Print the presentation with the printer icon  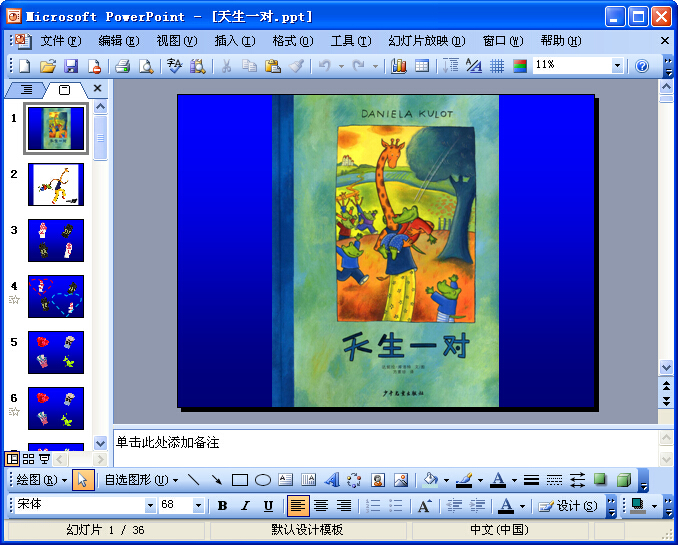point(122,66)
